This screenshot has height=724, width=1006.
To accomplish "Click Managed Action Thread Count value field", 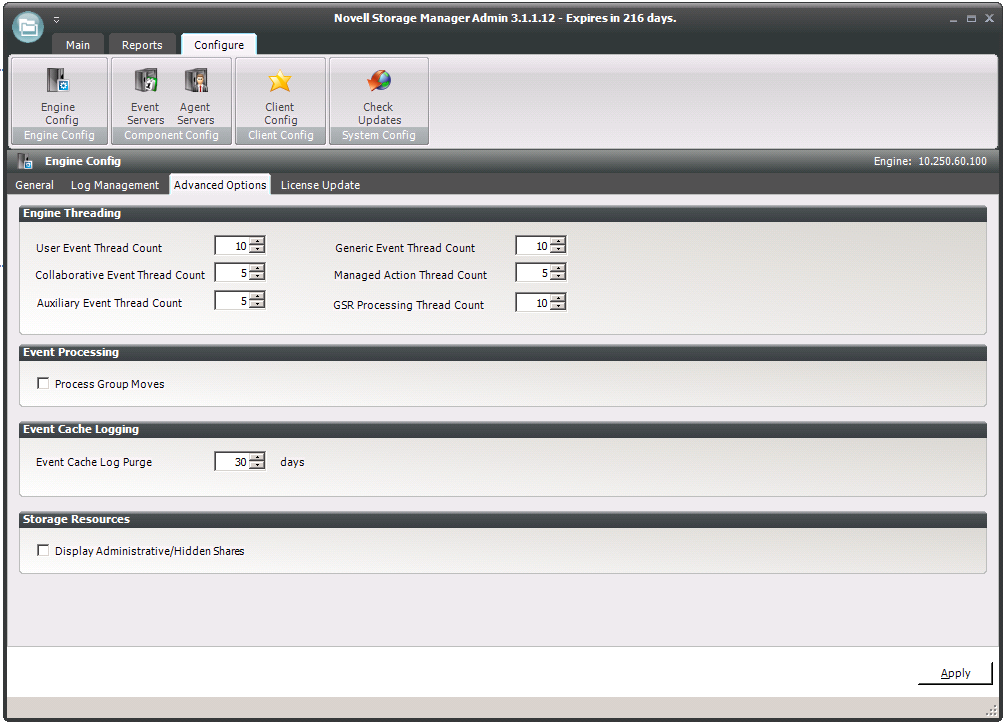I will click(x=533, y=272).
